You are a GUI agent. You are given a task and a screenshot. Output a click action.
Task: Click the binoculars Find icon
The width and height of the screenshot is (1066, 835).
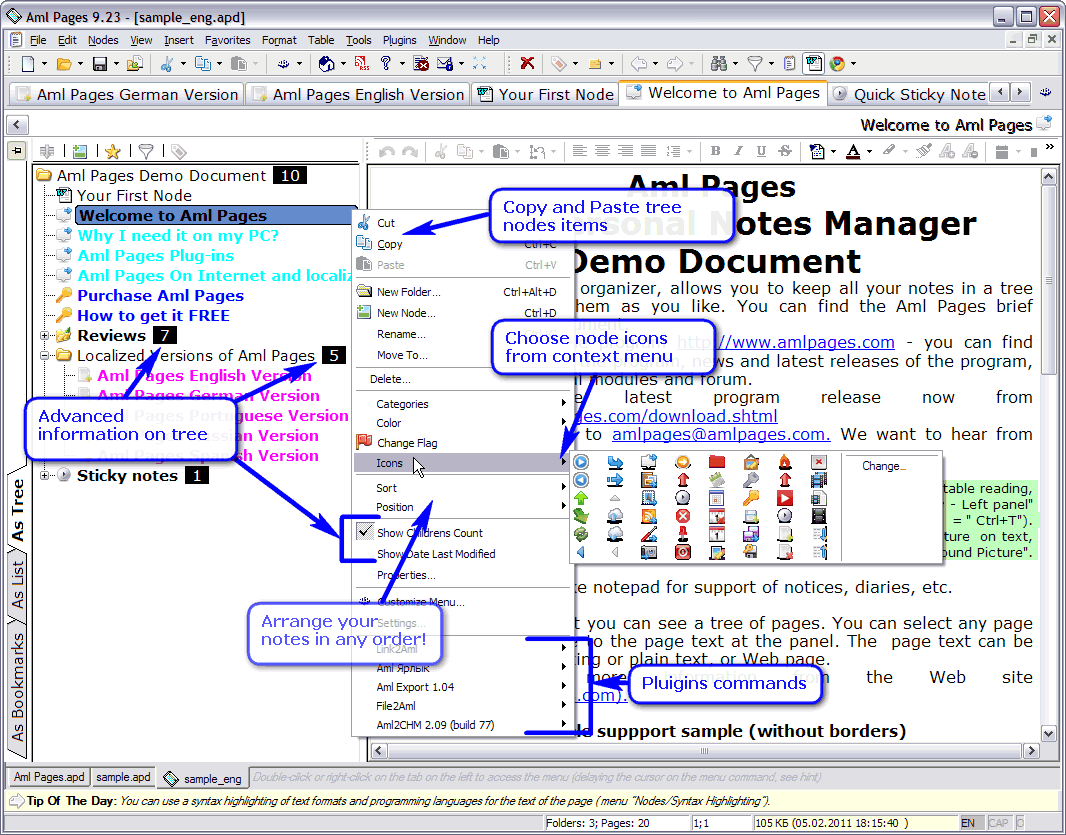pos(718,64)
